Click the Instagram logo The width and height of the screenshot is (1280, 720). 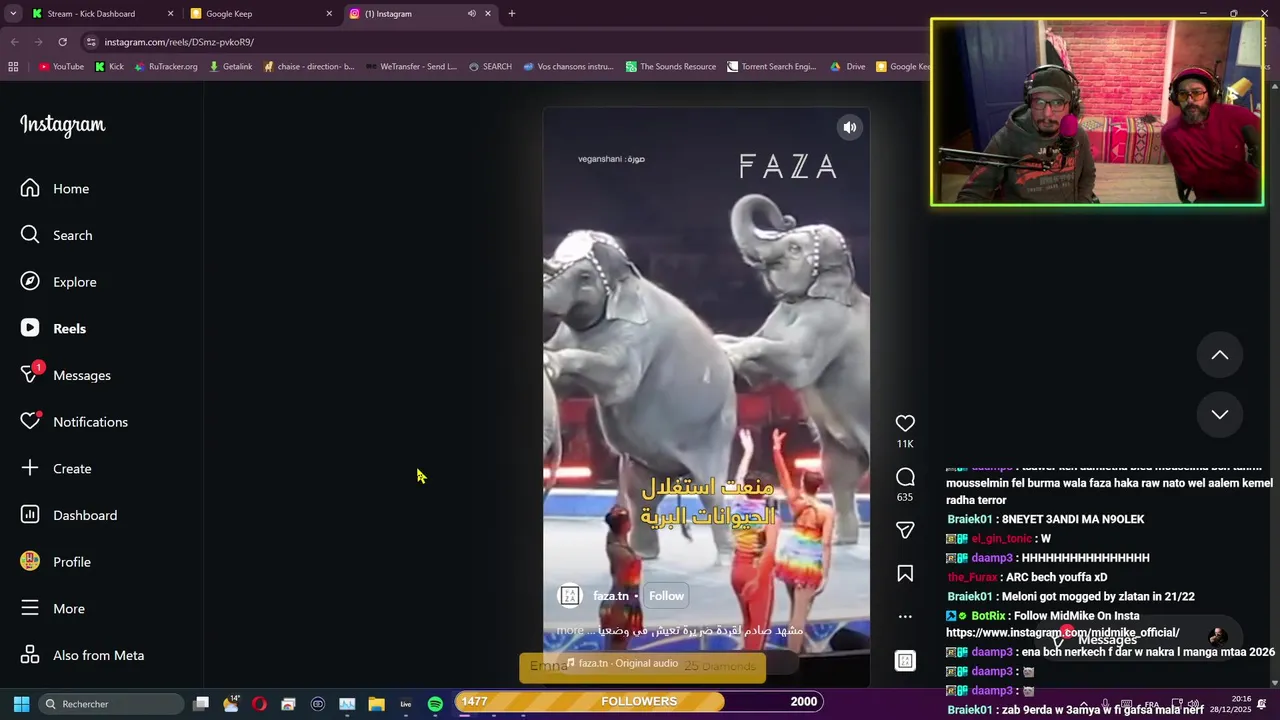[62, 125]
